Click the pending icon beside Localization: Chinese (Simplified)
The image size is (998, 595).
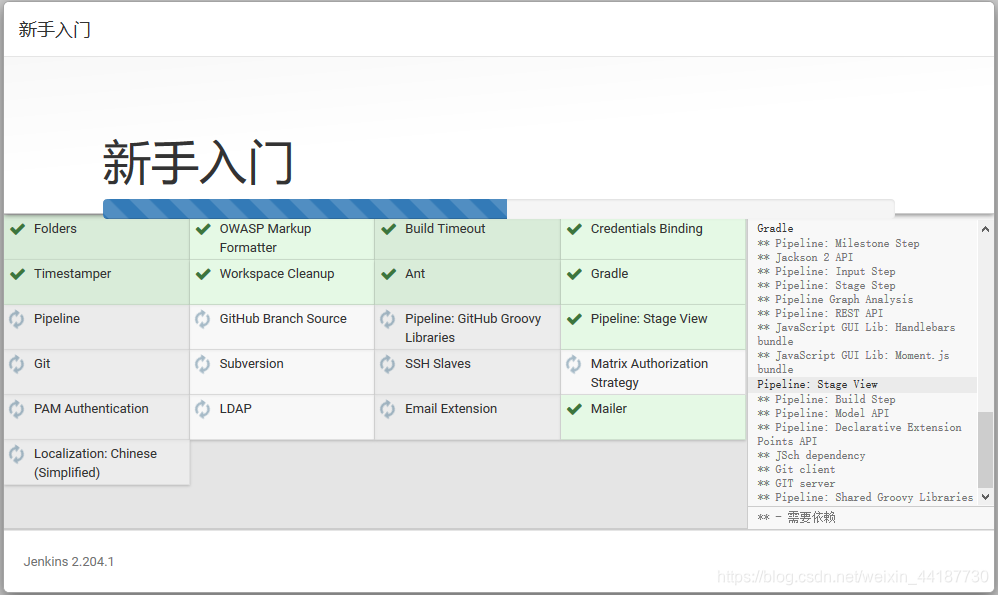pos(17,454)
